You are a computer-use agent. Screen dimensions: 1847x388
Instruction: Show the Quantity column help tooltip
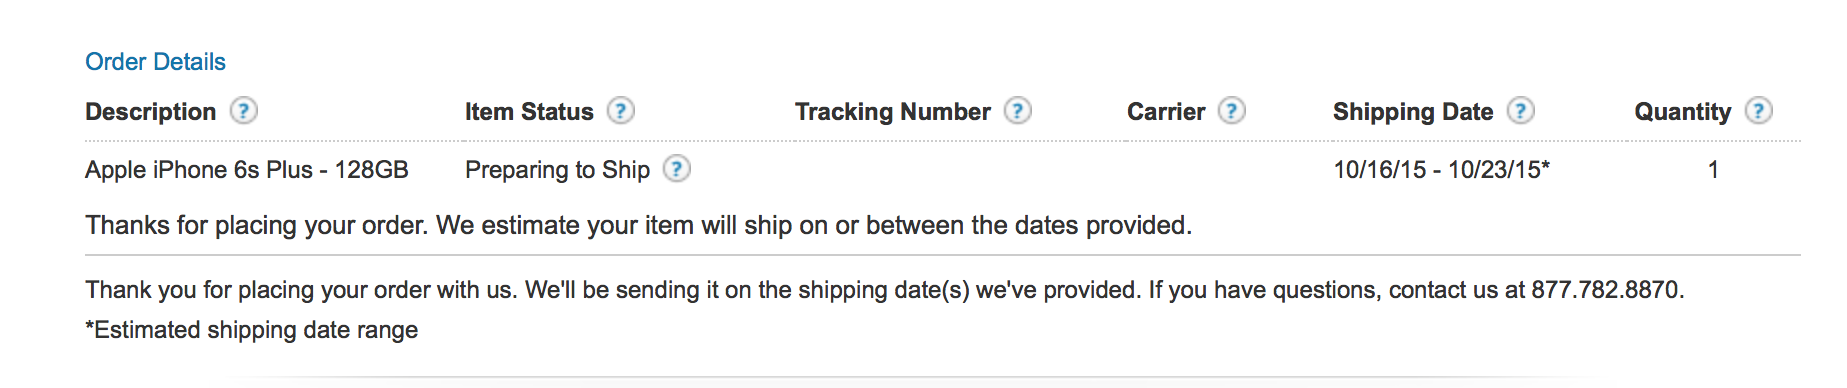1759,110
